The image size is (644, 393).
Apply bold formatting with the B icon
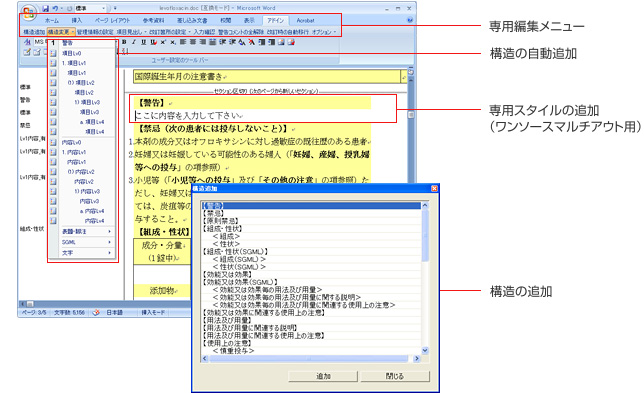tap(124, 42)
